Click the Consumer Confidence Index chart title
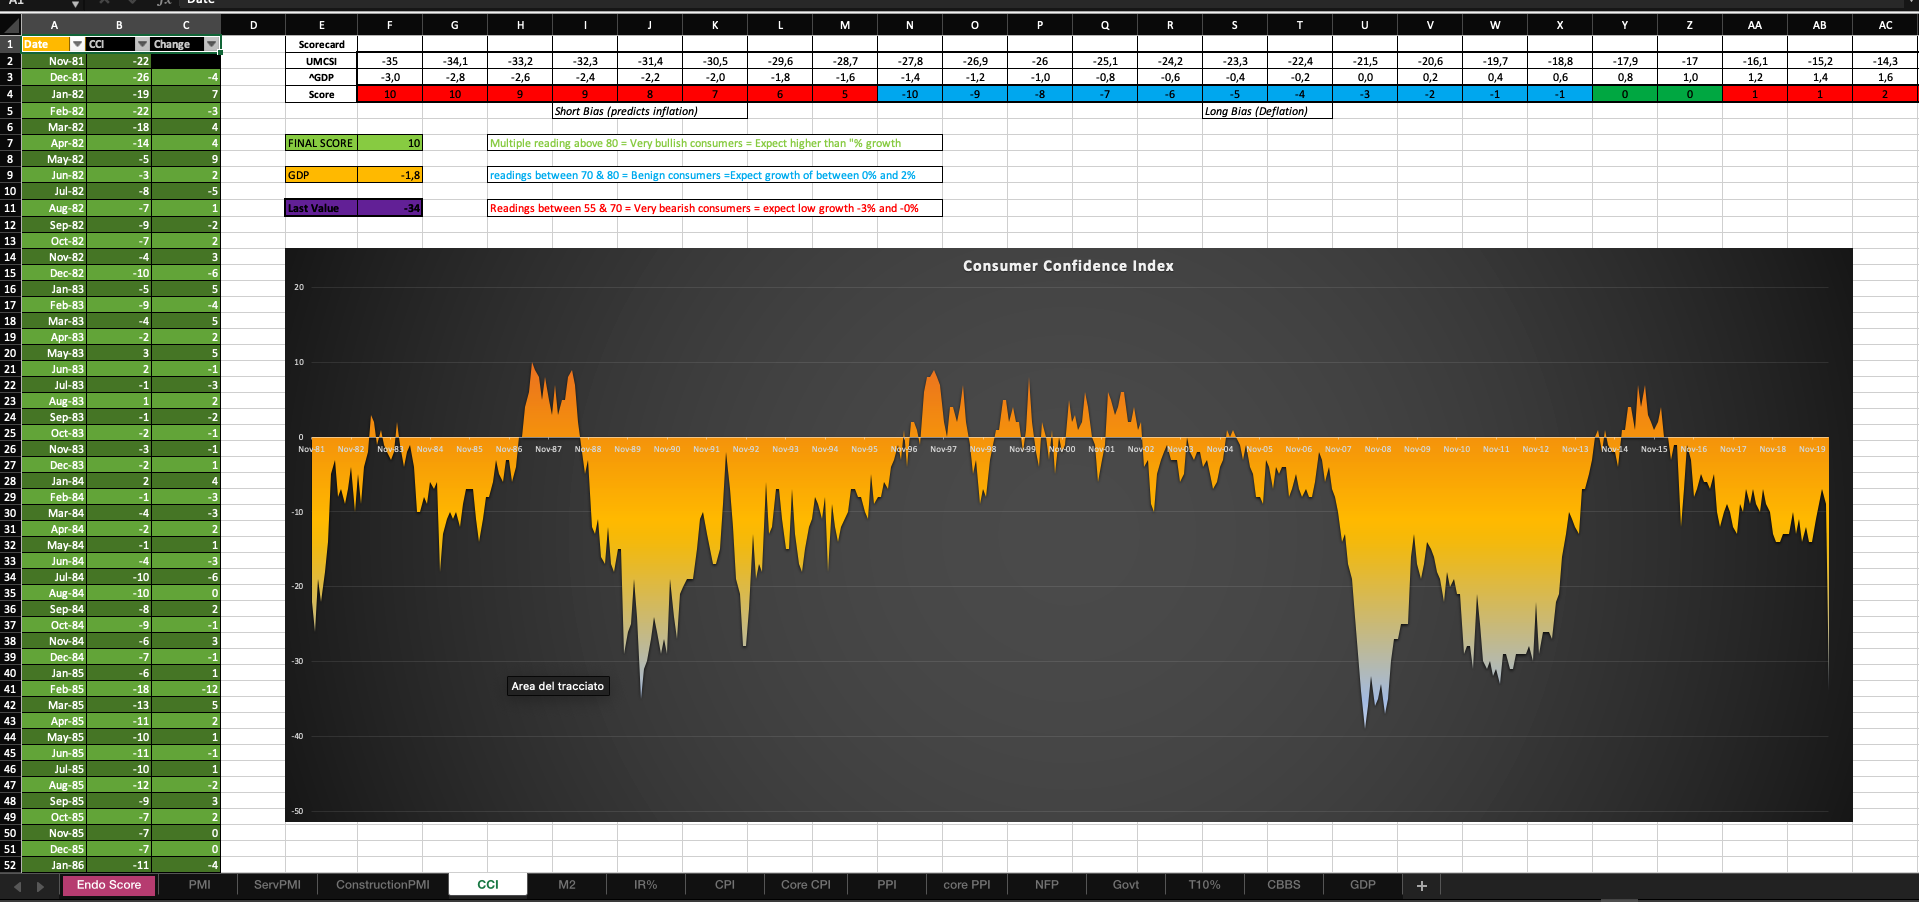This screenshot has height=902, width=1919. click(x=1068, y=266)
